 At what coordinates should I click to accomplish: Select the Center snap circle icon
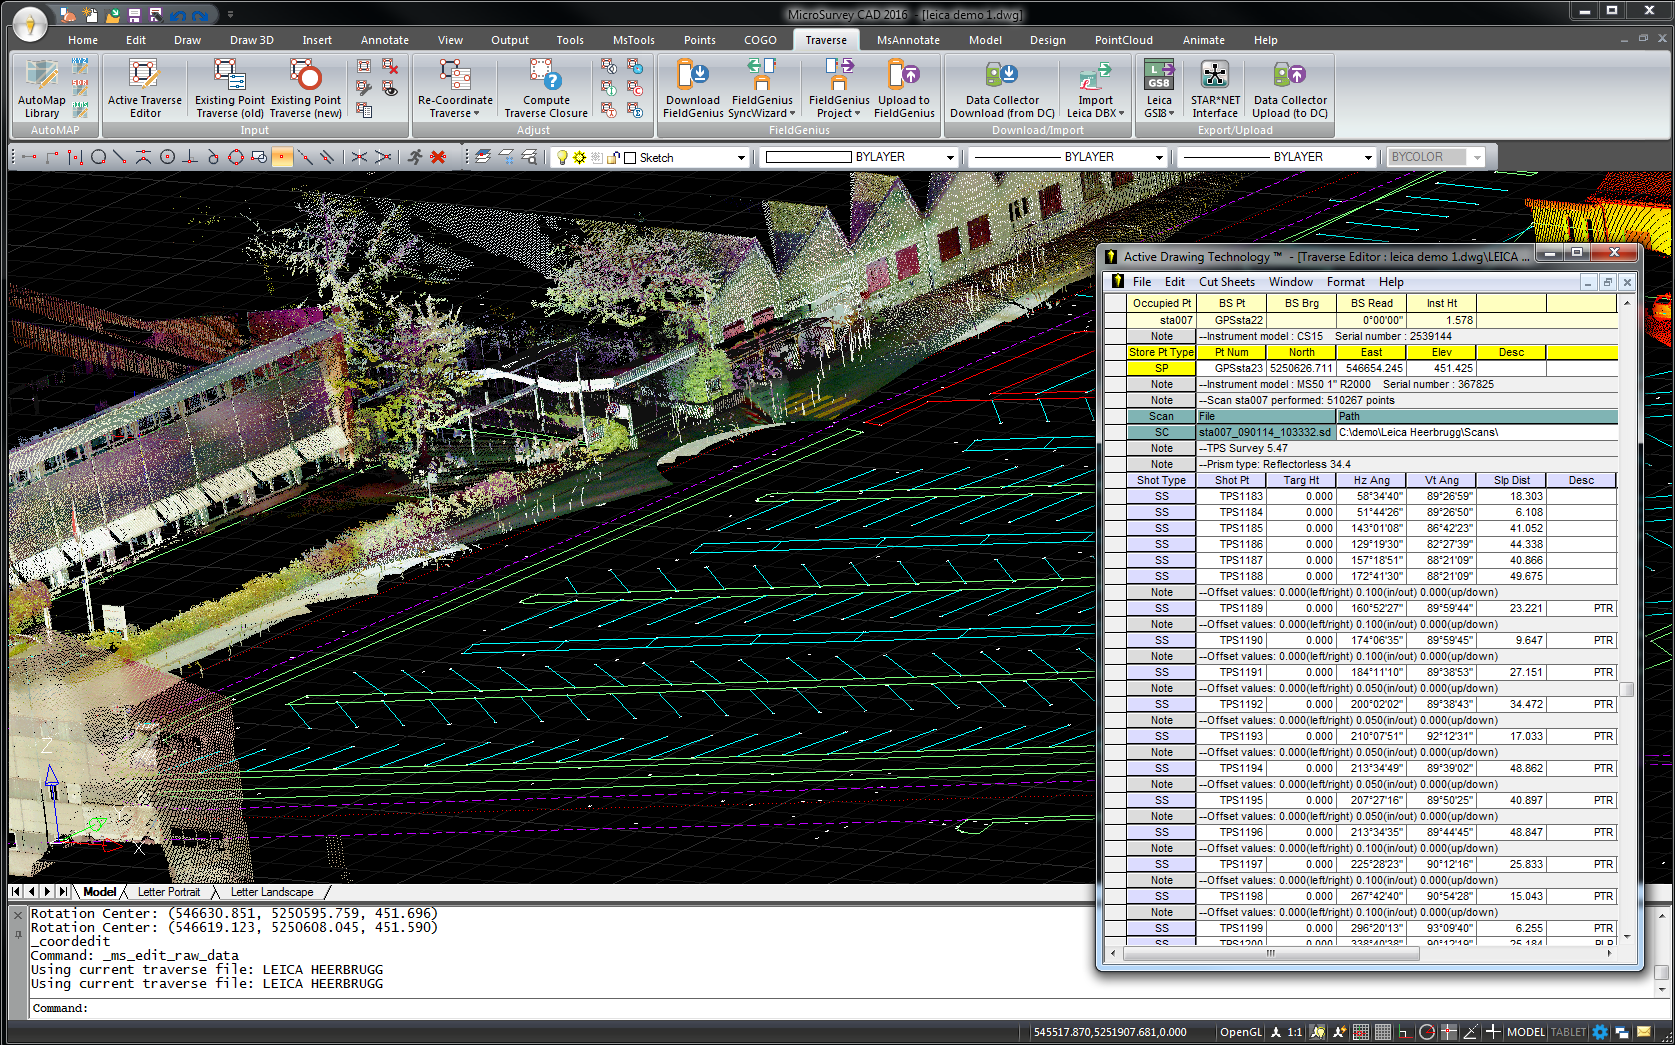pyautogui.click(x=167, y=157)
